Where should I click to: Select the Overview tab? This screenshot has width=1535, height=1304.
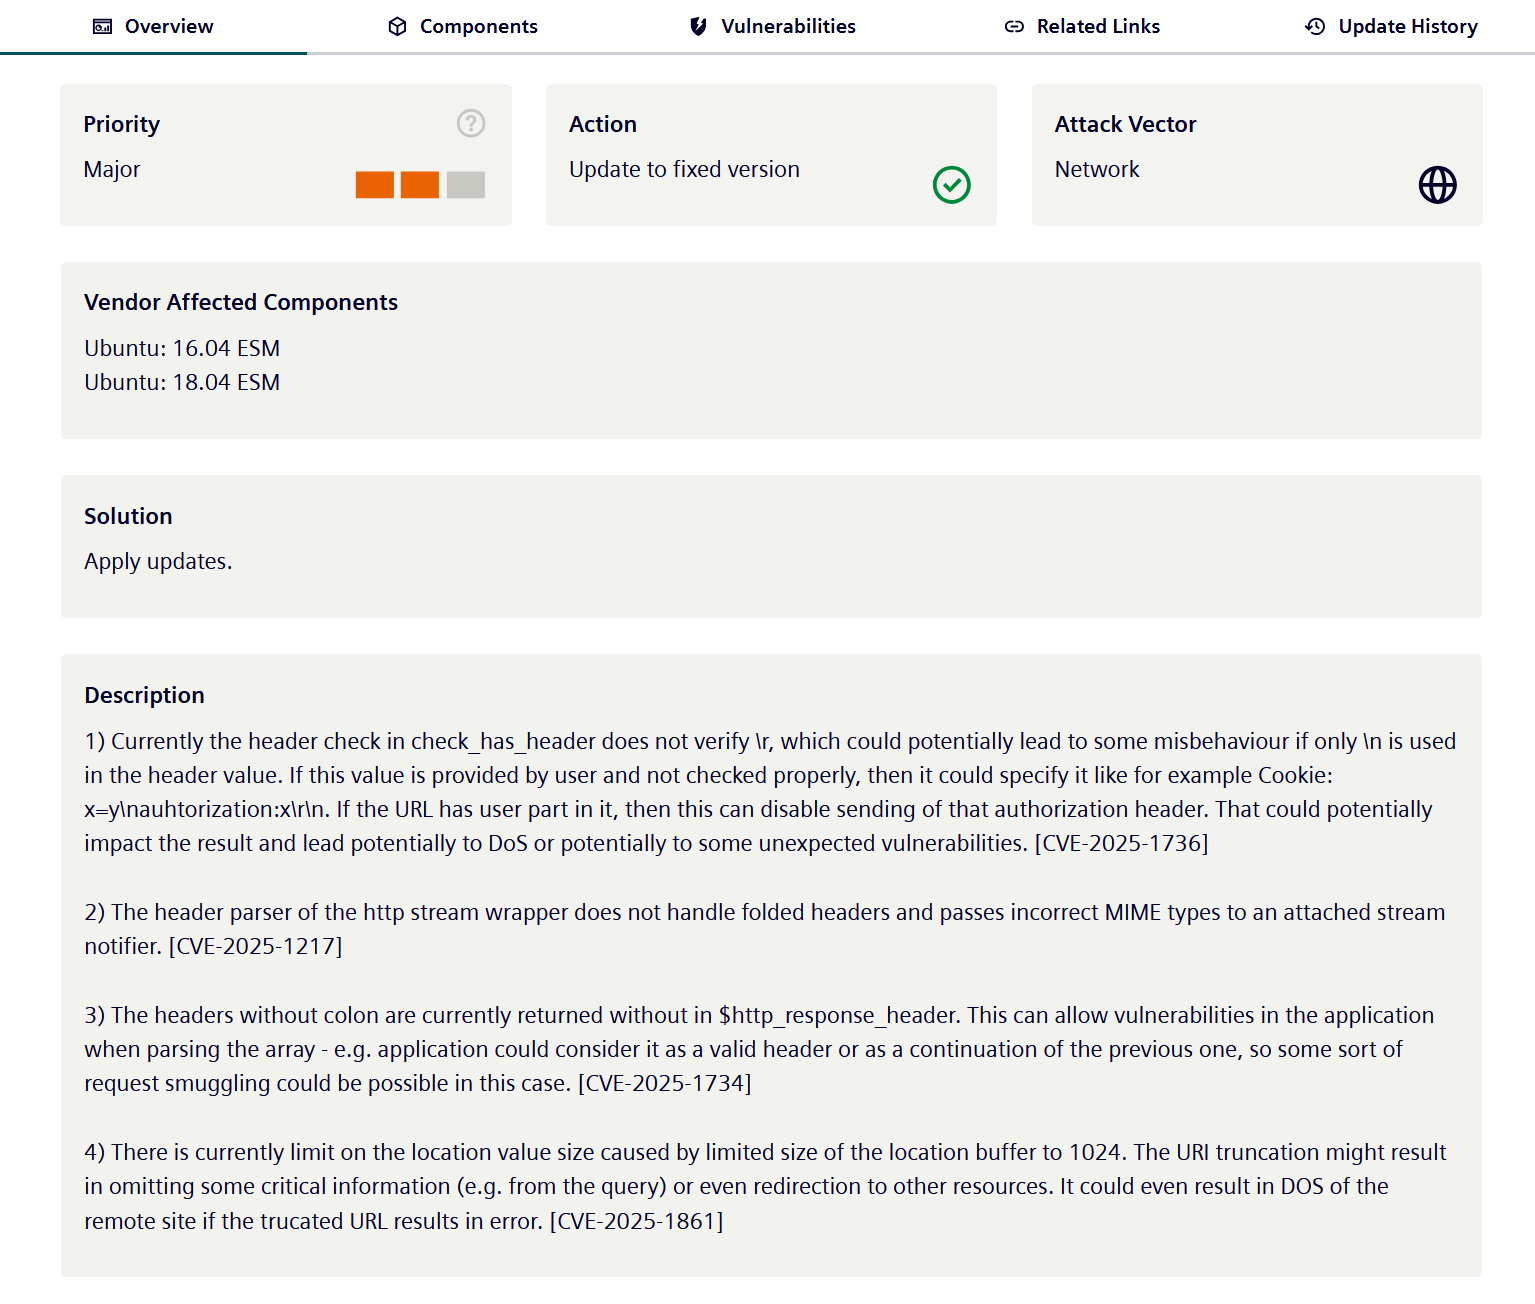point(168,27)
